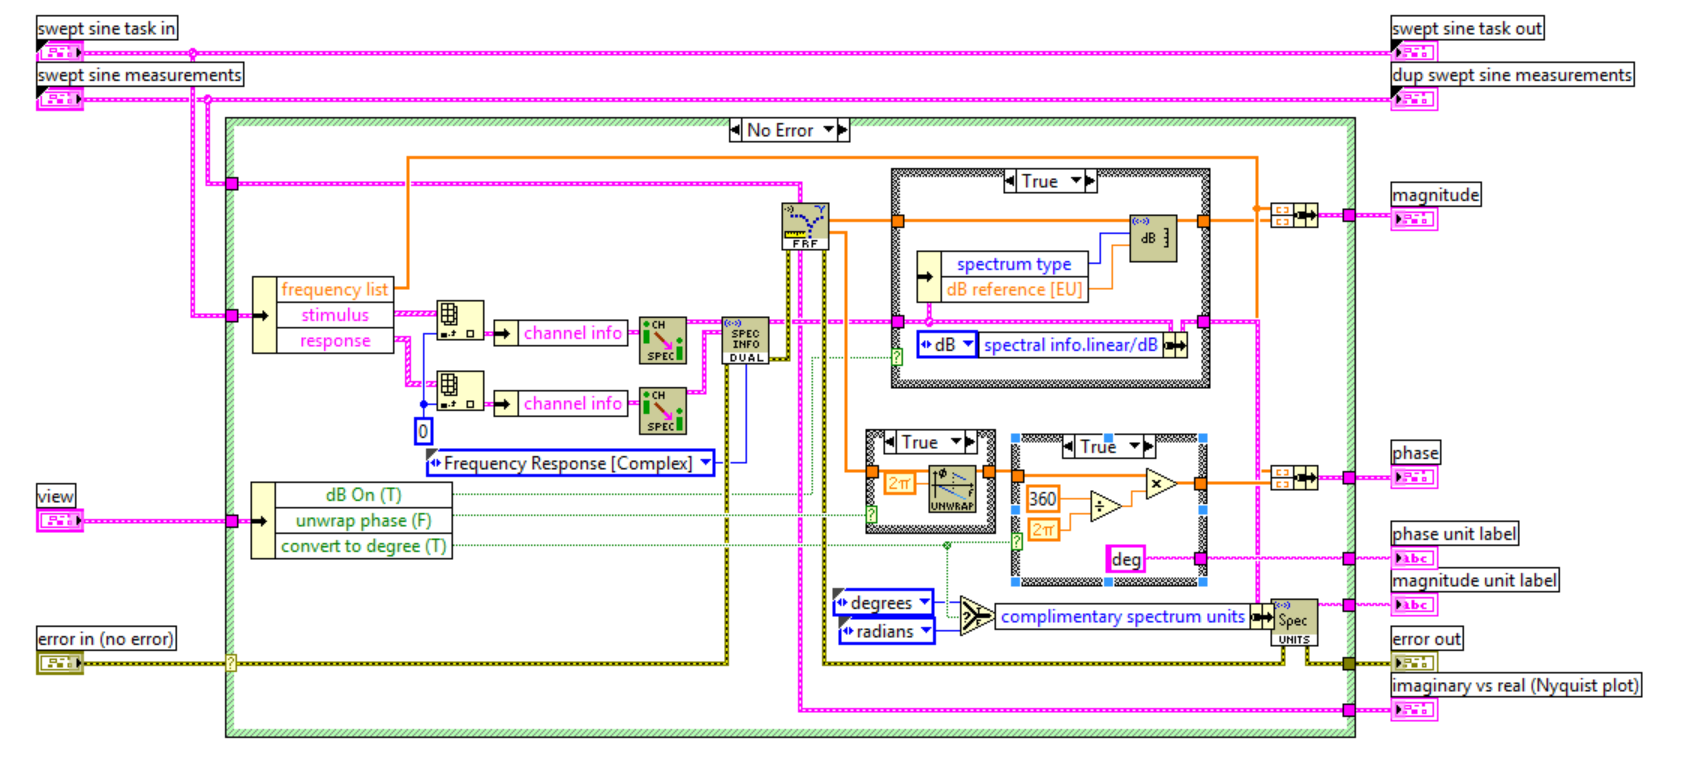Screen dimensions: 1681x763
Task: Click the magnitude indicator terminal
Action: pyautogui.click(x=1414, y=218)
